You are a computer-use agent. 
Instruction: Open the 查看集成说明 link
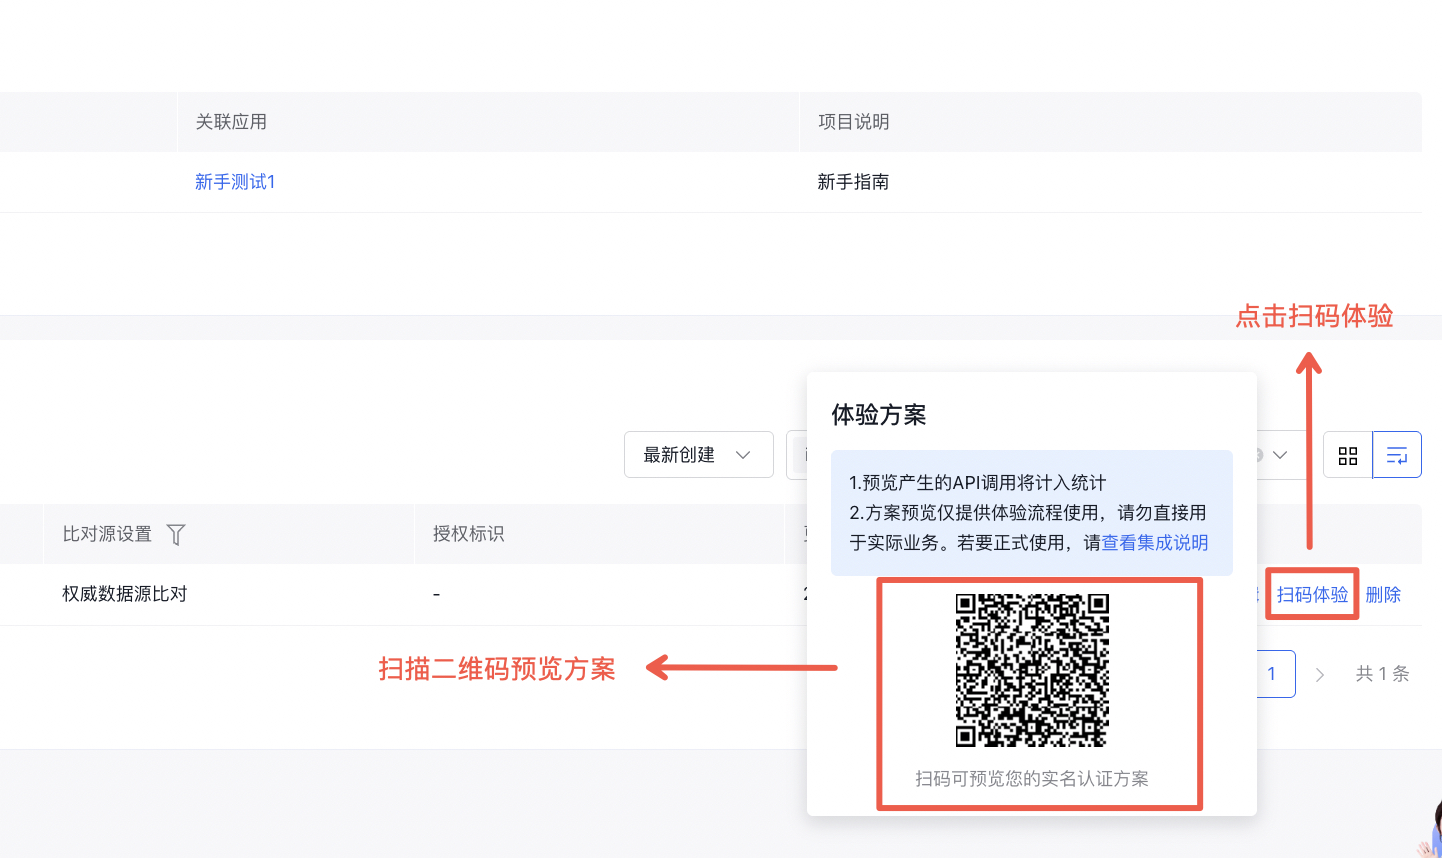(1155, 543)
